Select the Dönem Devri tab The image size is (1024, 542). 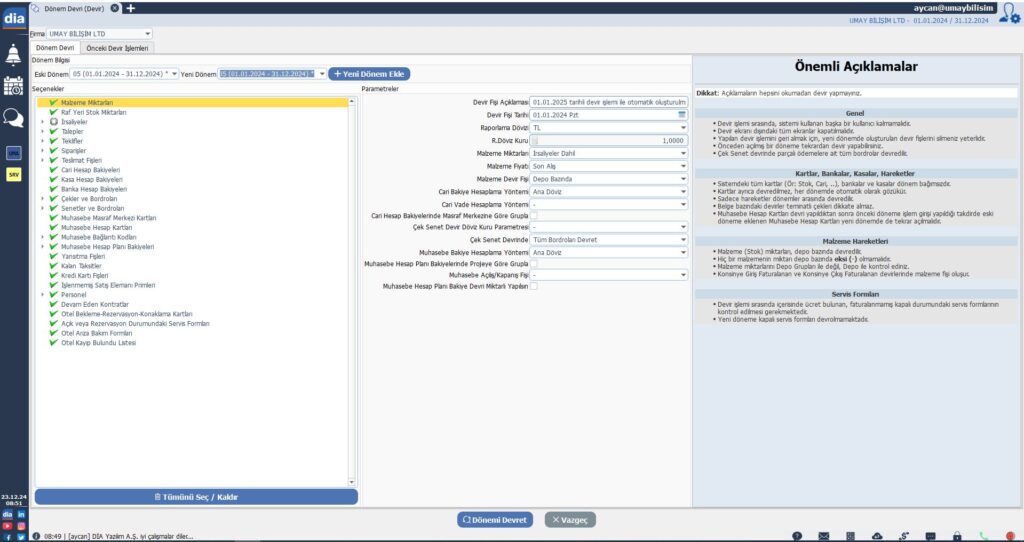coord(55,48)
